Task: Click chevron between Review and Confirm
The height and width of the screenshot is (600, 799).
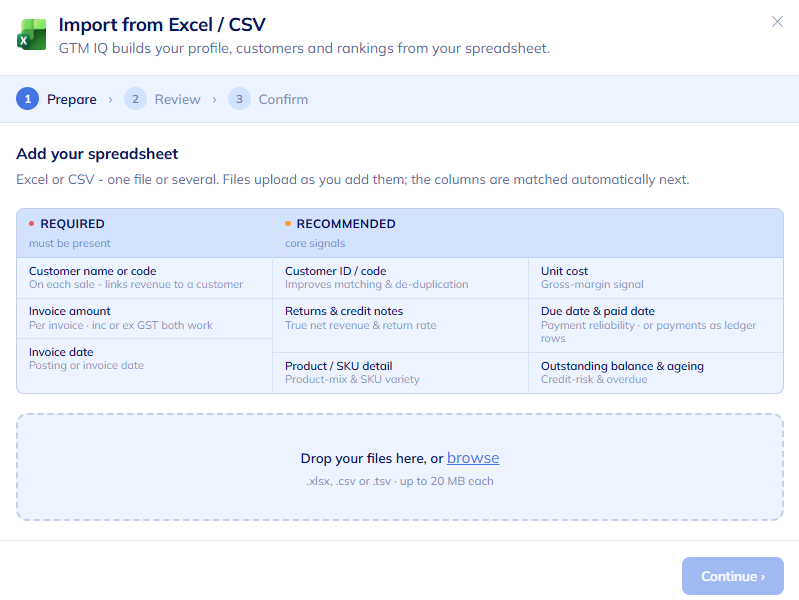Action: coord(214,99)
